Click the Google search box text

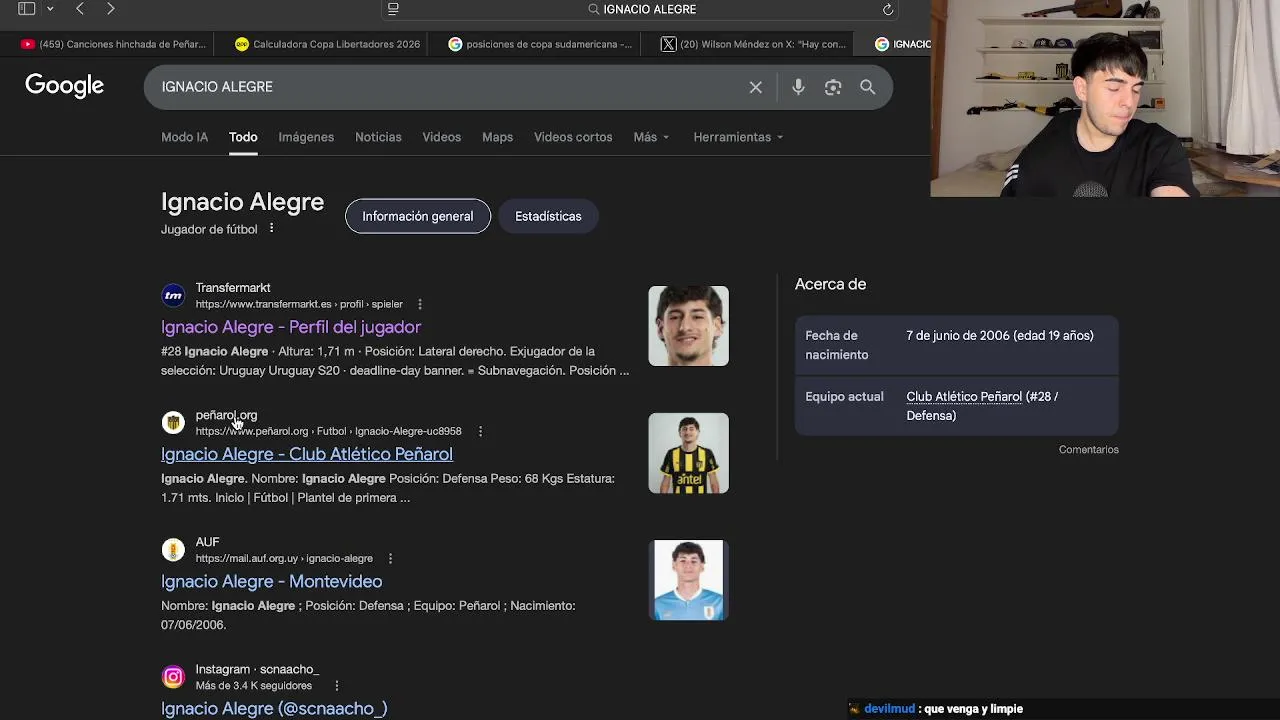pyautogui.click(x=217, y=87)
